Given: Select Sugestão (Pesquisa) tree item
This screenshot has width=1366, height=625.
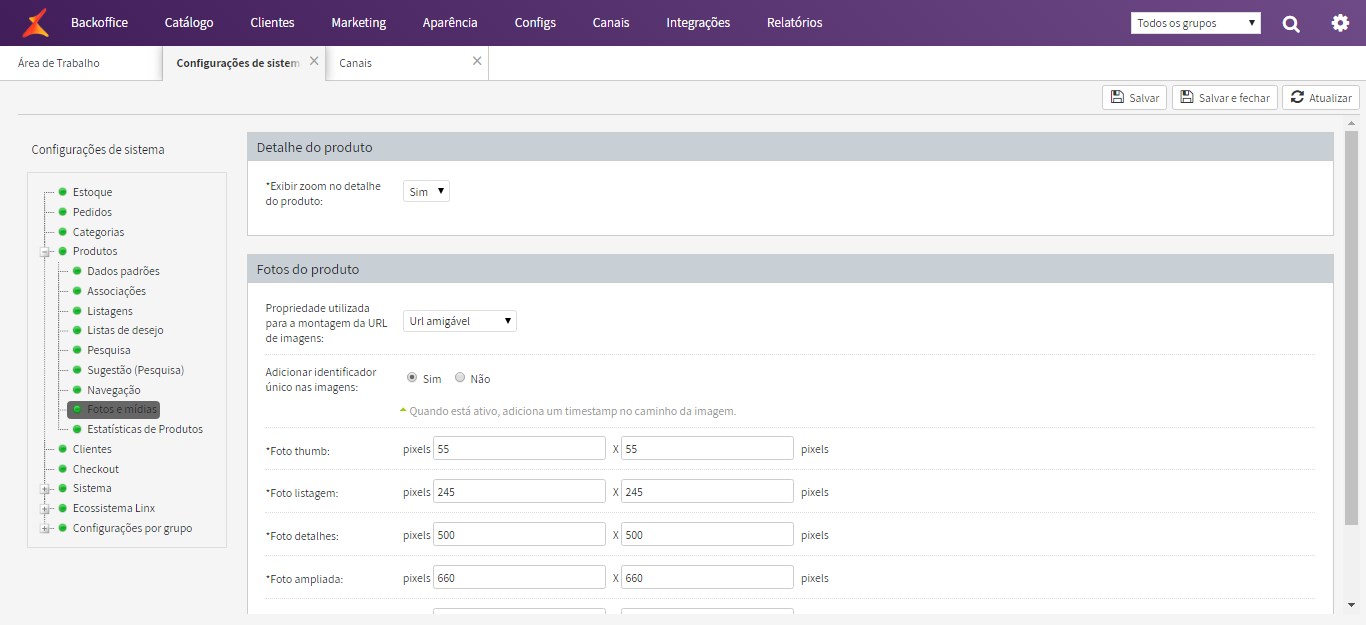Looking at the screenshot, I should pyautogui.click(x=135, y=370).
